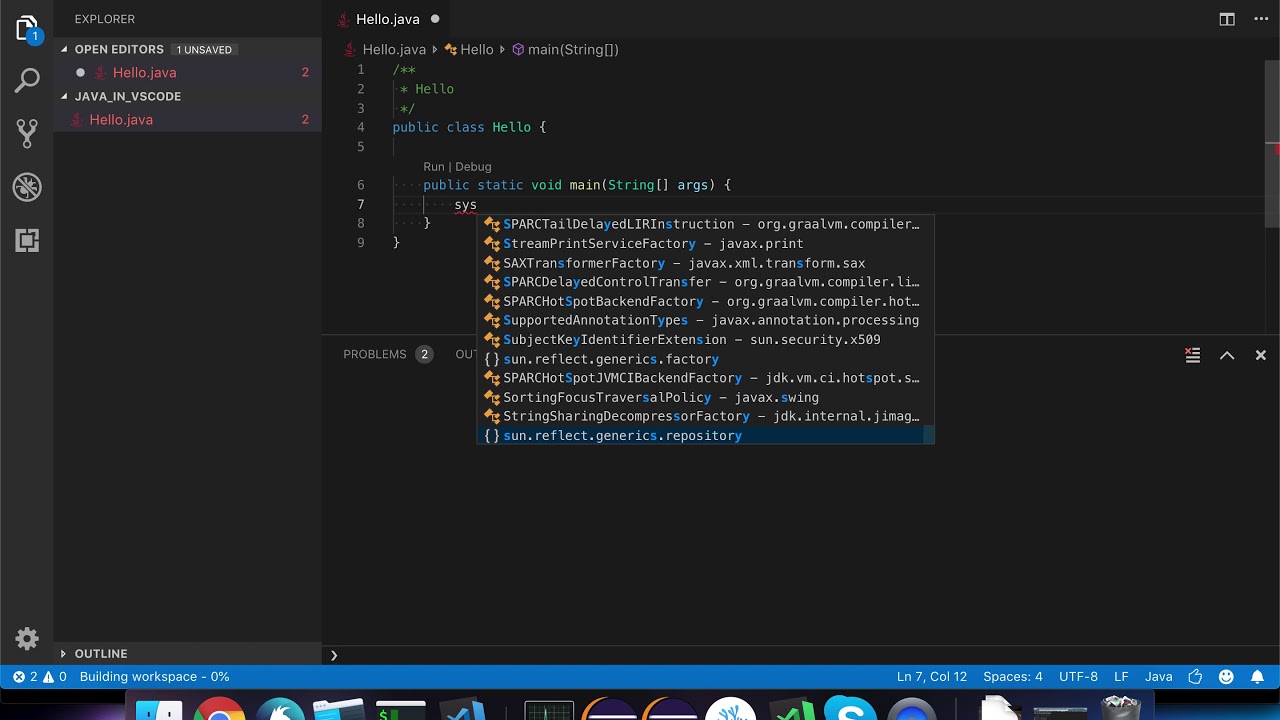Screen dimensions: 1280x720
Task: Choose sun.reflect.generics.factory suggestion
Action: [x=705, y=359]
